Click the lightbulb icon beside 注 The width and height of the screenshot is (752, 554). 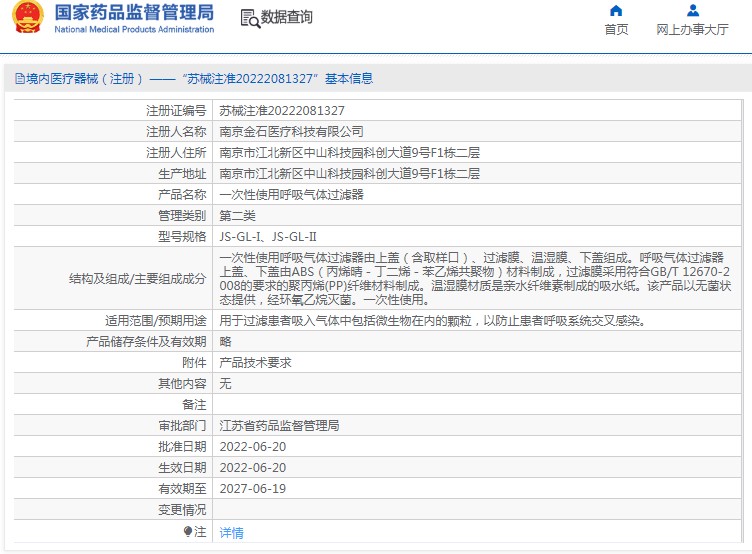click(188, 531)
